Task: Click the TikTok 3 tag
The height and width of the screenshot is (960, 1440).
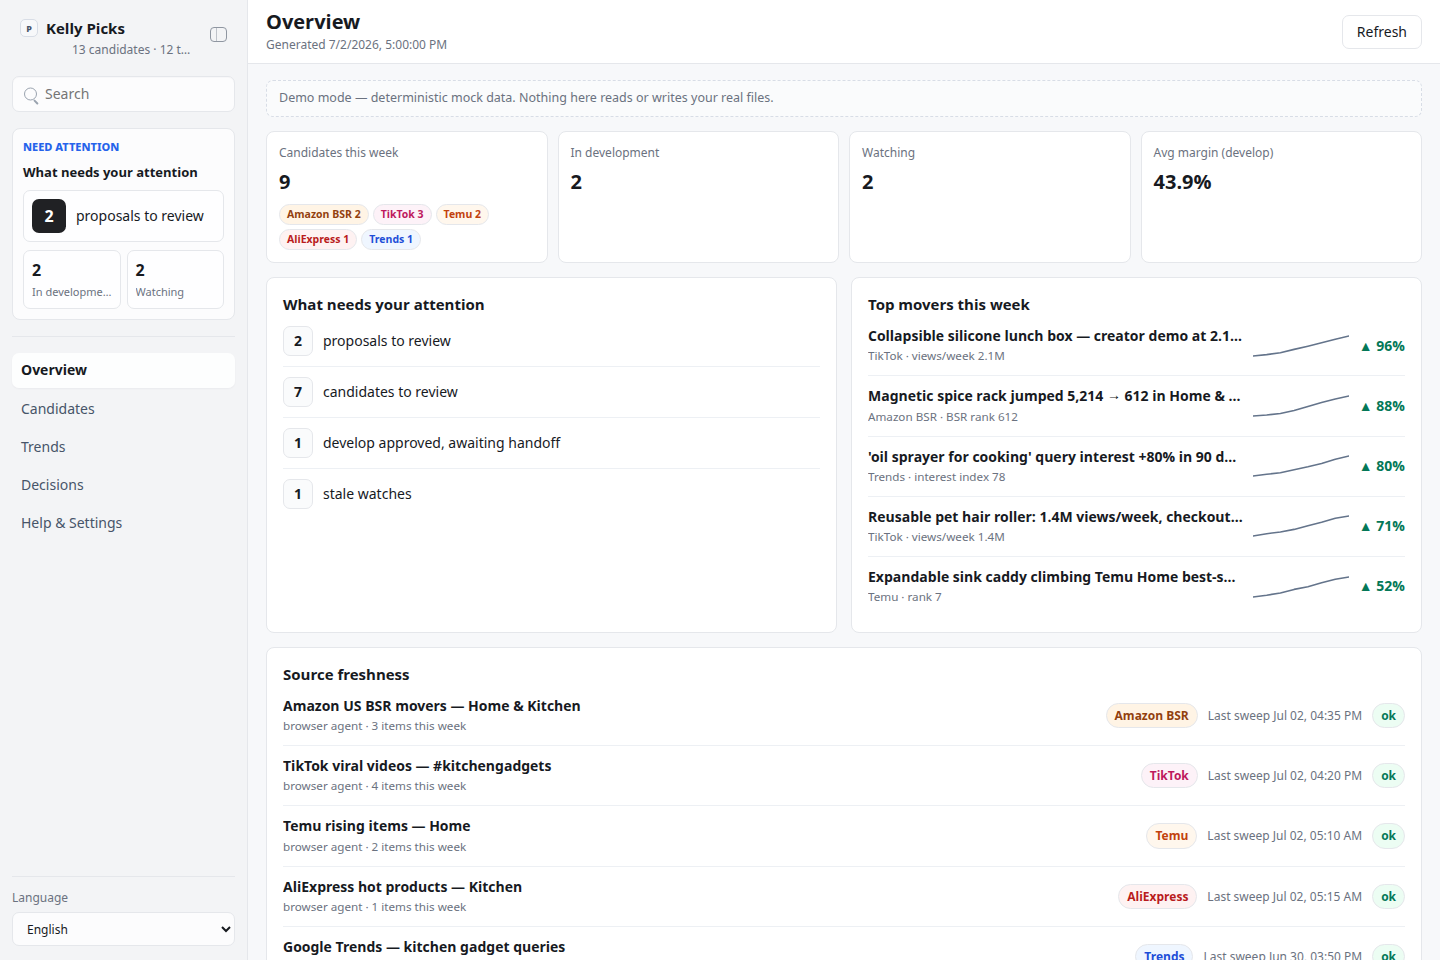Action: tap(402, 214)
